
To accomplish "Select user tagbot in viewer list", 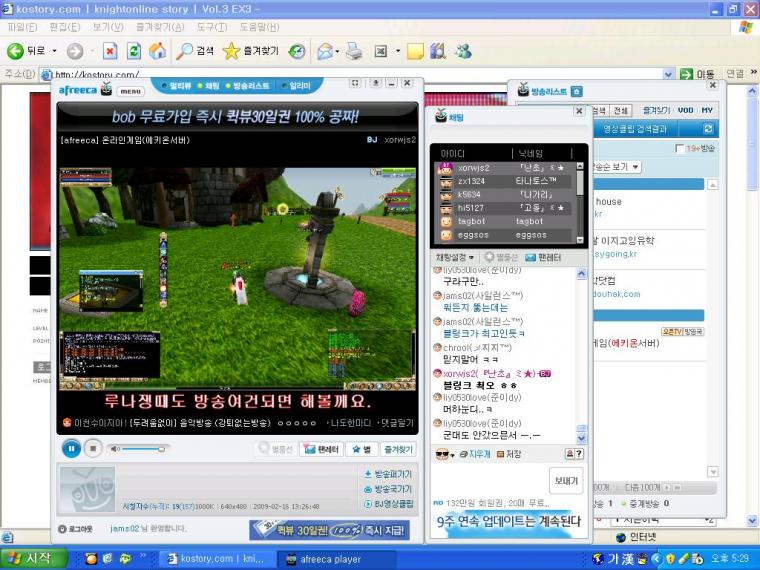I will 505,222.
